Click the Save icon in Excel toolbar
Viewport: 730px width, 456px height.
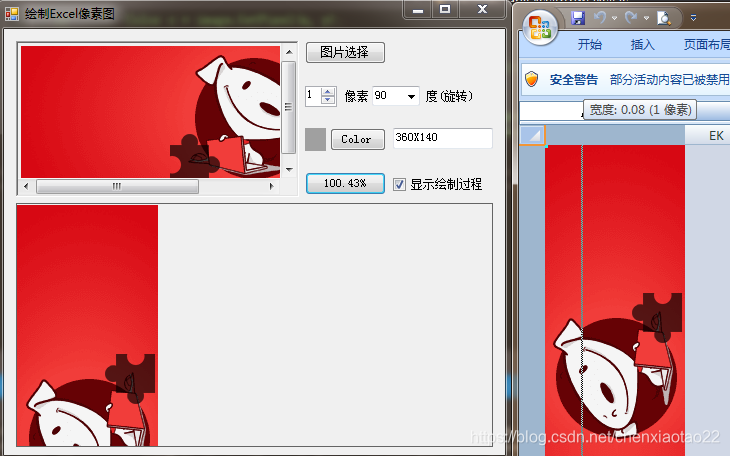click(x=578, y=18)
